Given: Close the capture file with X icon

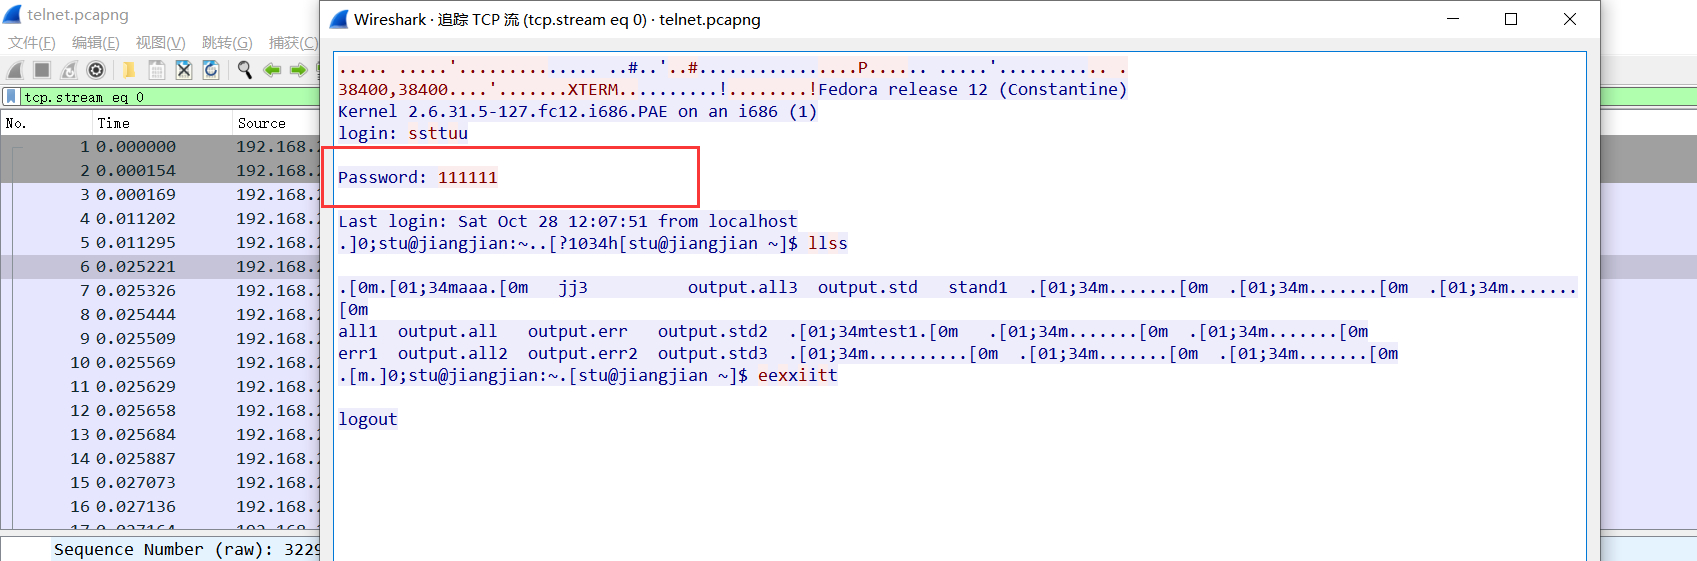Looking at the screenshot, I should 184,70.
